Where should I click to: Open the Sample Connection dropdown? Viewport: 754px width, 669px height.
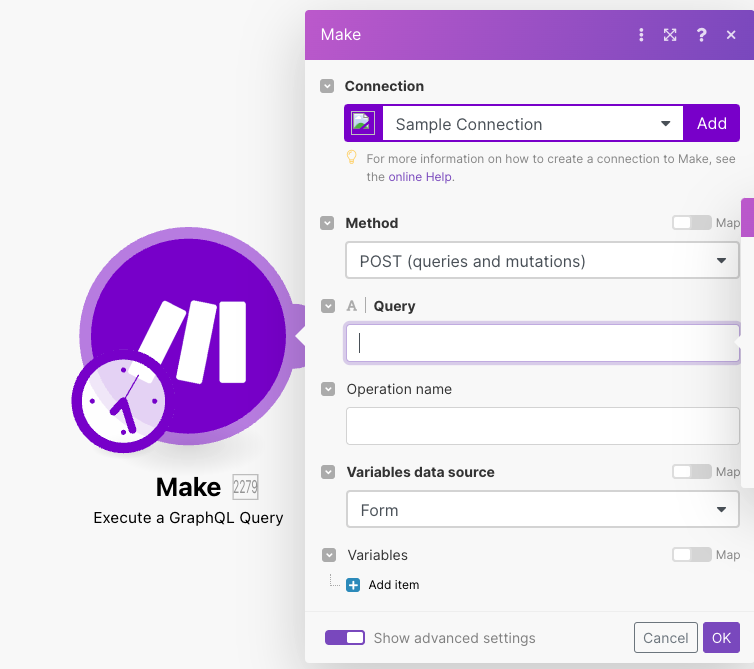pos(533,124)
